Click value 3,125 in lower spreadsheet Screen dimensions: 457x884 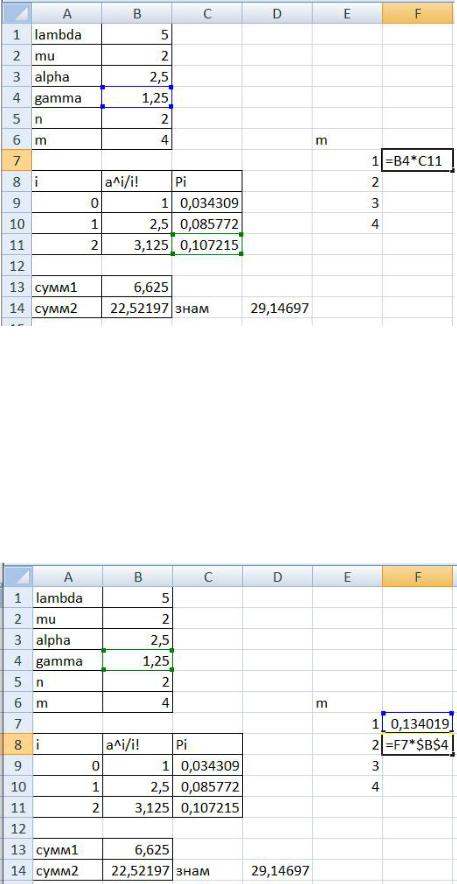point(137,808)
